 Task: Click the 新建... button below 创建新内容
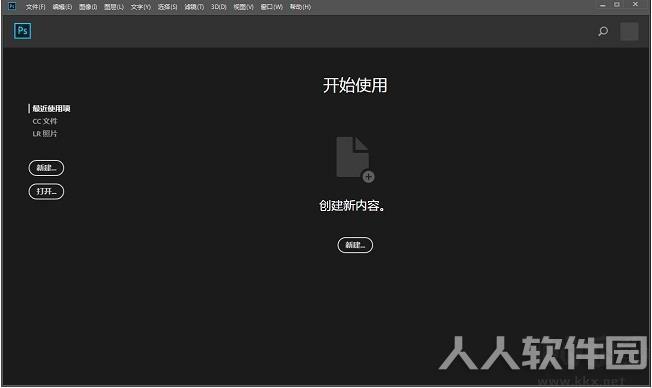click(355, 245)
